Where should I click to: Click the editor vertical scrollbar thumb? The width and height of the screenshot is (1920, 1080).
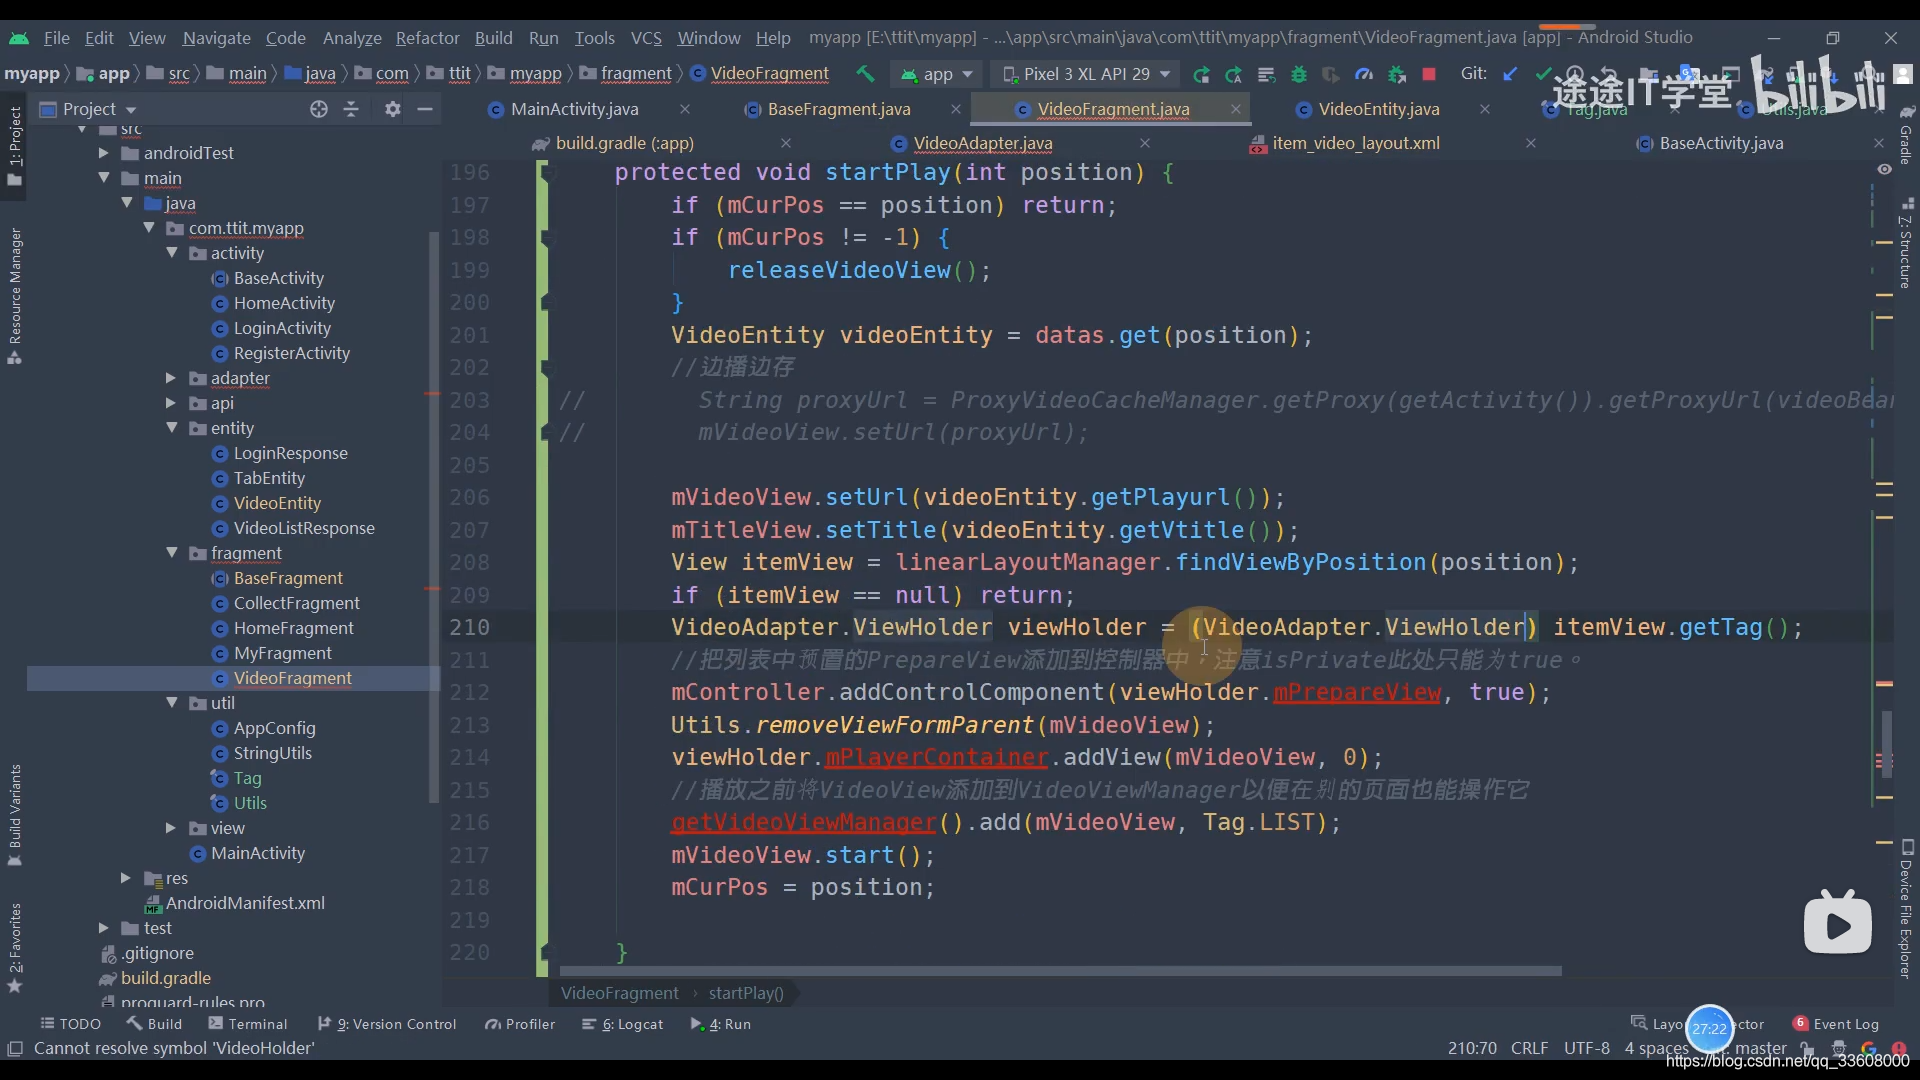pos(1886,744)
